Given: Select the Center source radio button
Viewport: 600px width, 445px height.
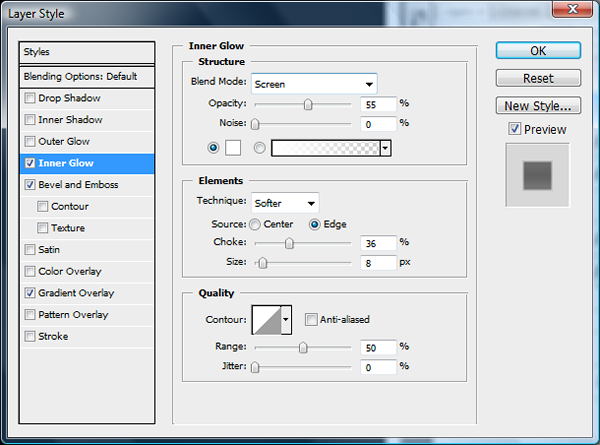Looking at the screenshot, I should coord(256,224).
